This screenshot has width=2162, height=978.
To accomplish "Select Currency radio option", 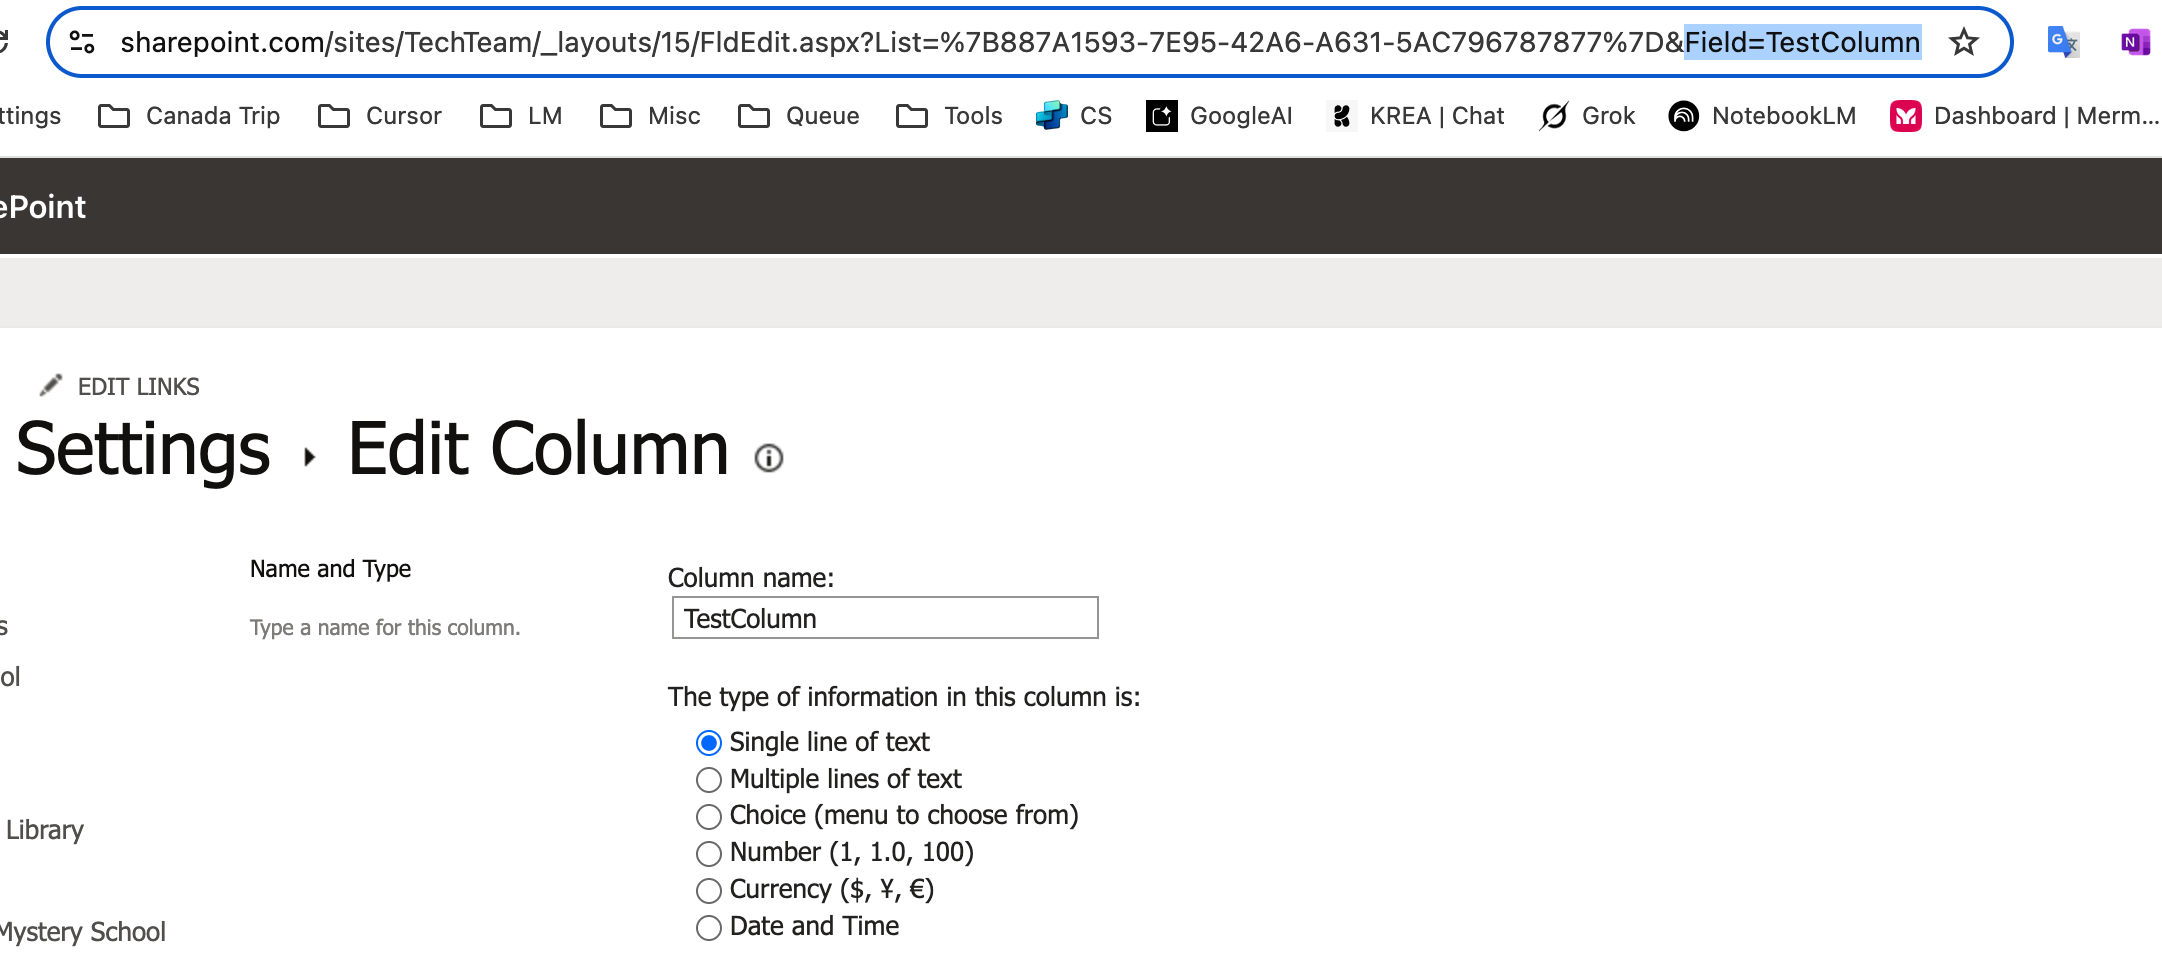I will [x=709, y=890].
